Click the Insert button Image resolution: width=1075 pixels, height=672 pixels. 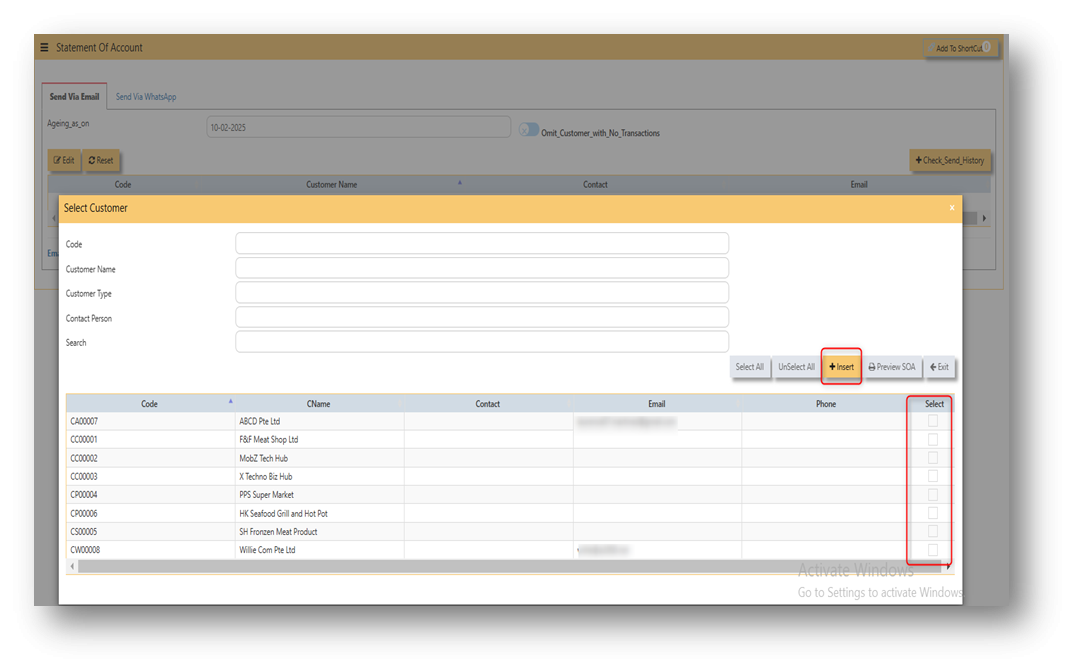click(x=841, y=367)
